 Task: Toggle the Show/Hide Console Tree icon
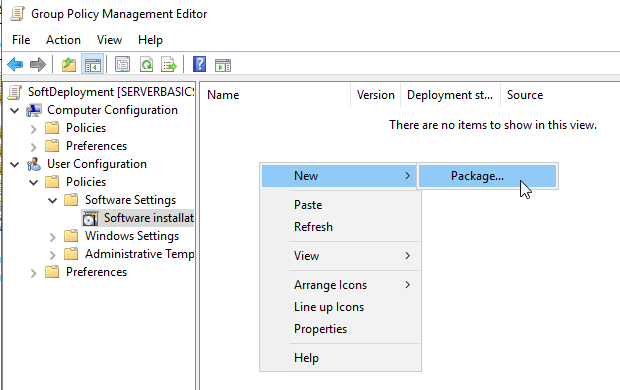93,64
